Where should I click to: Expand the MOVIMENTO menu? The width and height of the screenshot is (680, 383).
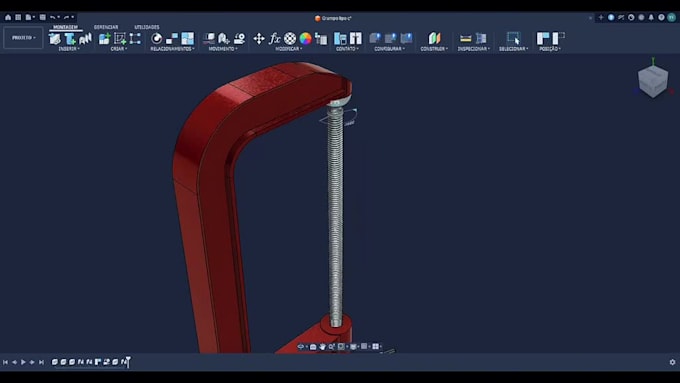223,49
